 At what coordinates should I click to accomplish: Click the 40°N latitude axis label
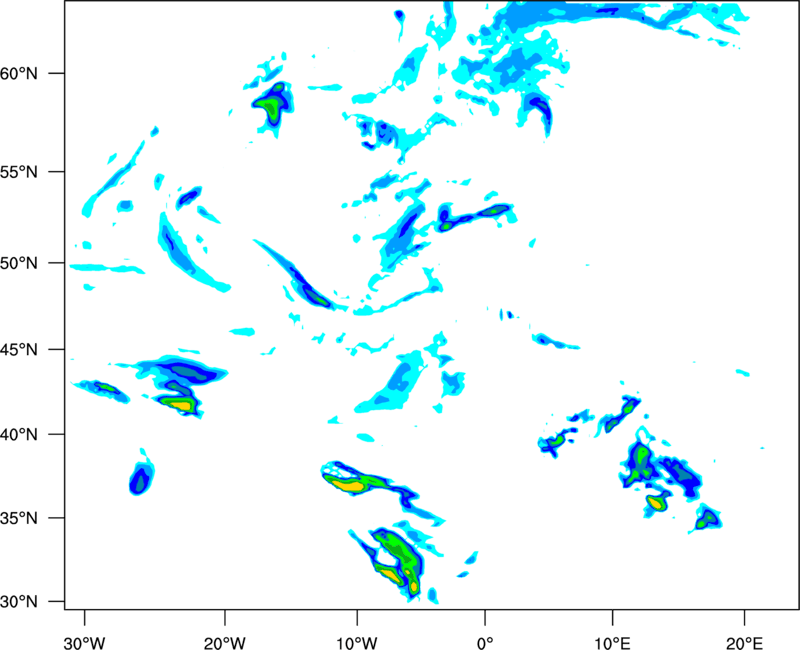coord(19,435)
